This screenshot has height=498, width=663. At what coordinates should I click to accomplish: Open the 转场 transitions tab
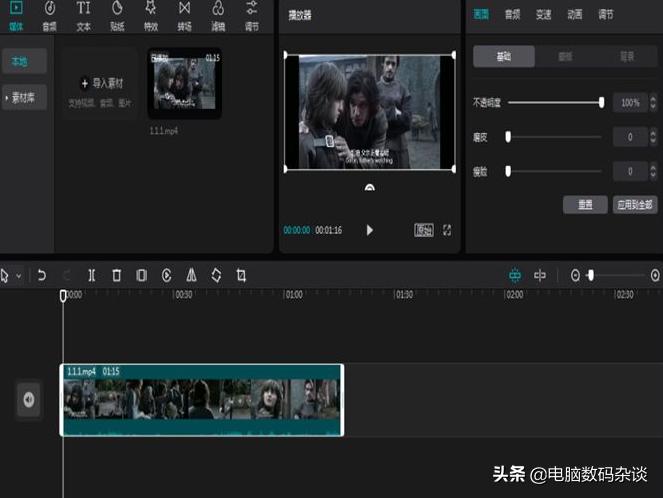point(184,16)
